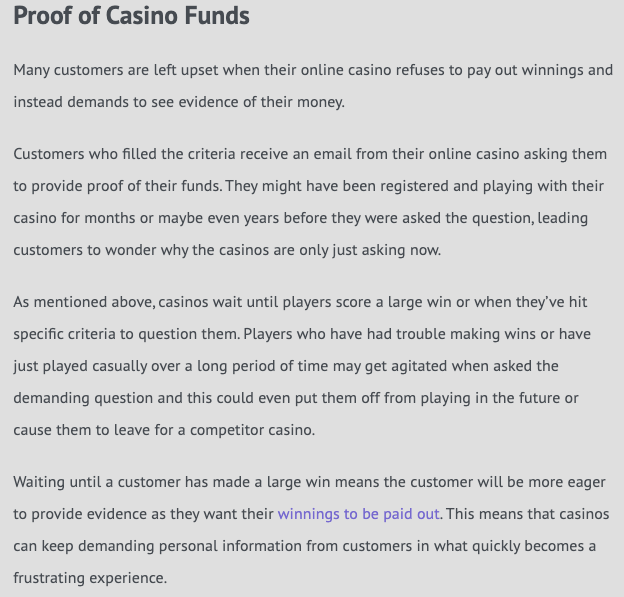624x597 pixels.
Task: Click the paragraph starting 'Customers who filled the criteria'
Action: [x=310, y=202]
